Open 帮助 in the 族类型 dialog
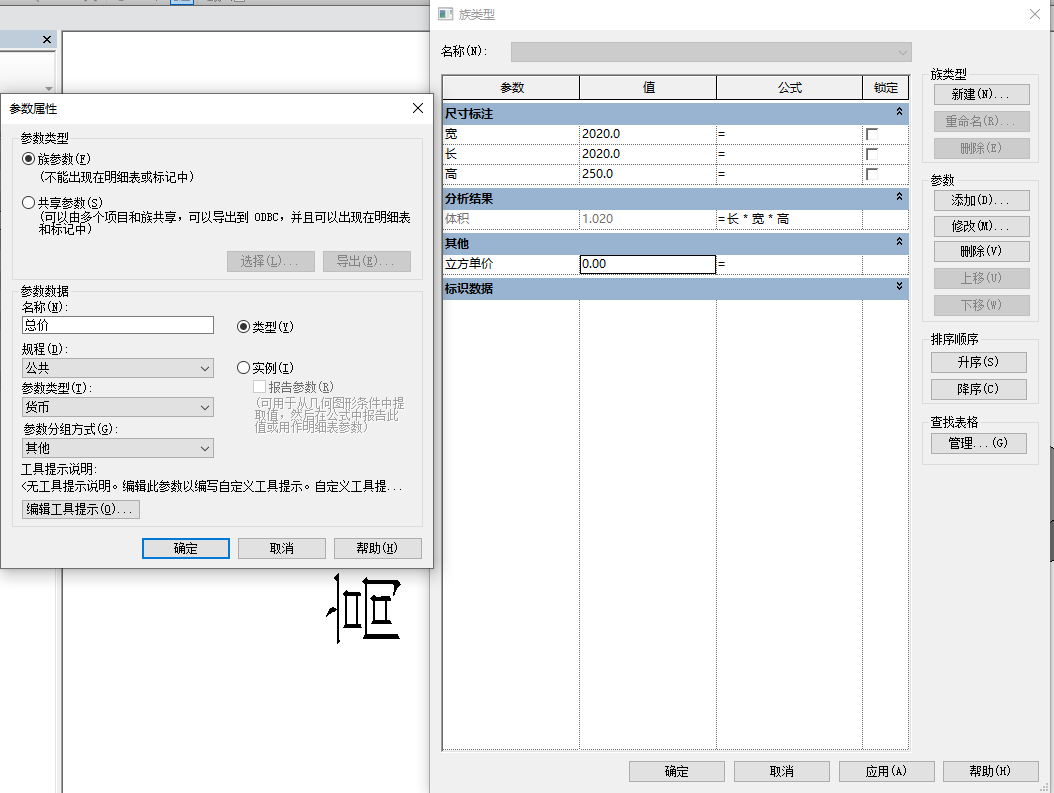This screenshot has height=793, width=1054. coord(991,771)
